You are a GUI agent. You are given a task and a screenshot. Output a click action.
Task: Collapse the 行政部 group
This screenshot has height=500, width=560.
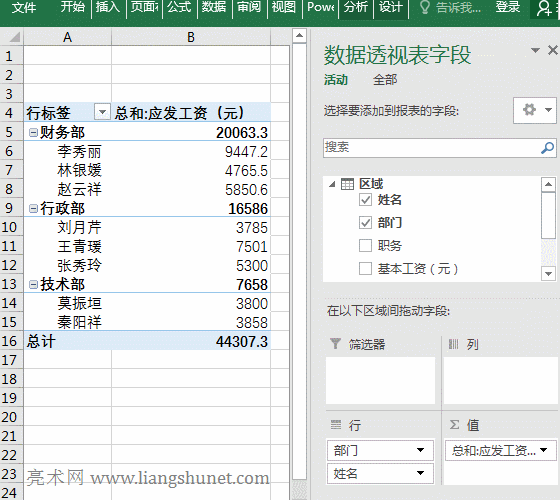(33, 209)
